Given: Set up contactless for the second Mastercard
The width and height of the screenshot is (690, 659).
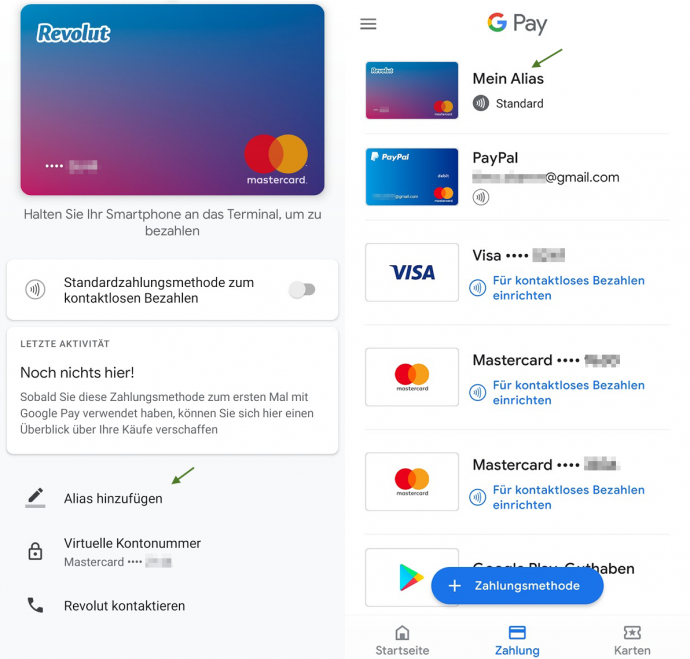Looking at the screenshot, I should point(568,498).
